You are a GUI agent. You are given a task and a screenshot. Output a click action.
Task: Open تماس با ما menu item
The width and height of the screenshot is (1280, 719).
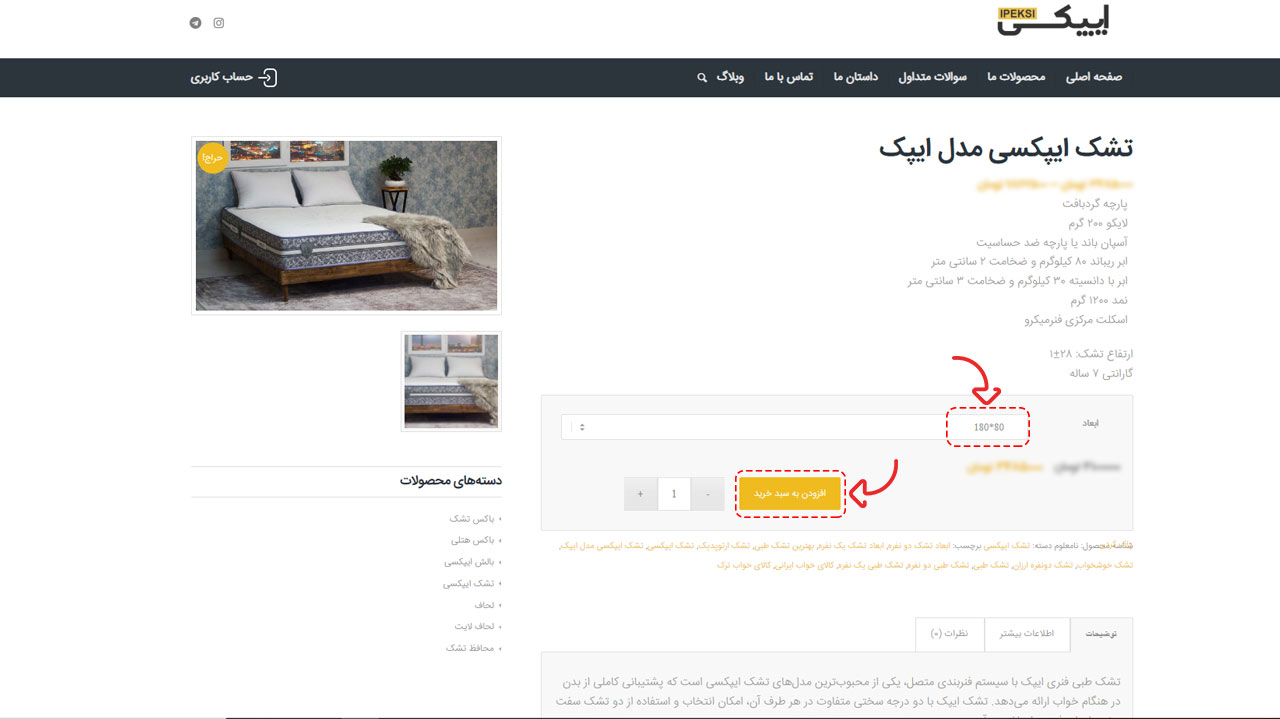(x=789, y=77)
